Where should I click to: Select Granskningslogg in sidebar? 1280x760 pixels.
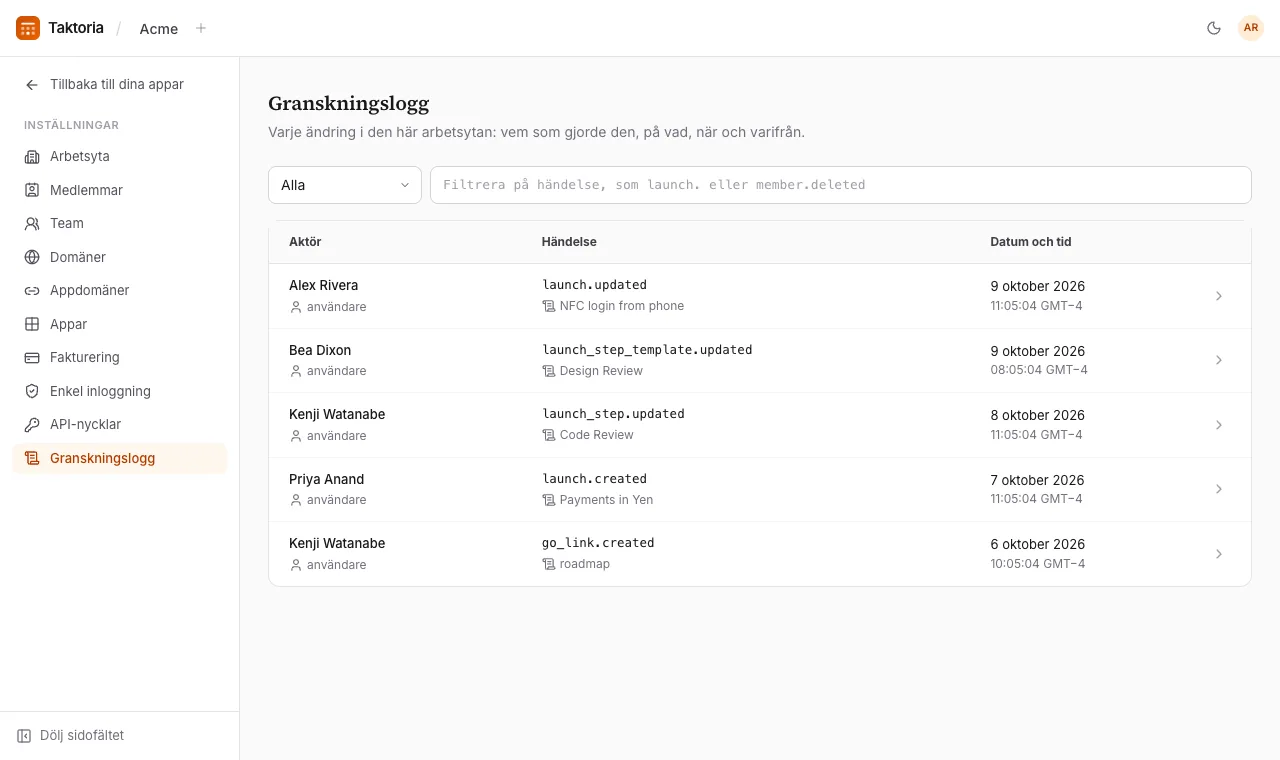pyautogui.click(x=120, y=458)
